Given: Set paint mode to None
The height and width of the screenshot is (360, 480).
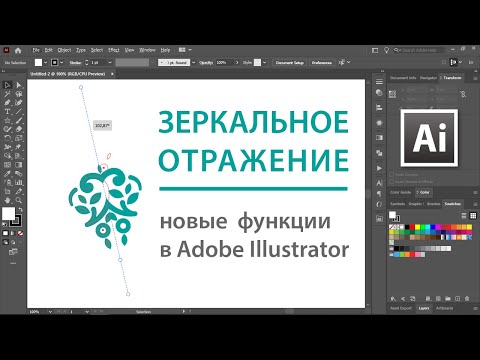Looking at the screenshot, I should [x=20, y=233].
